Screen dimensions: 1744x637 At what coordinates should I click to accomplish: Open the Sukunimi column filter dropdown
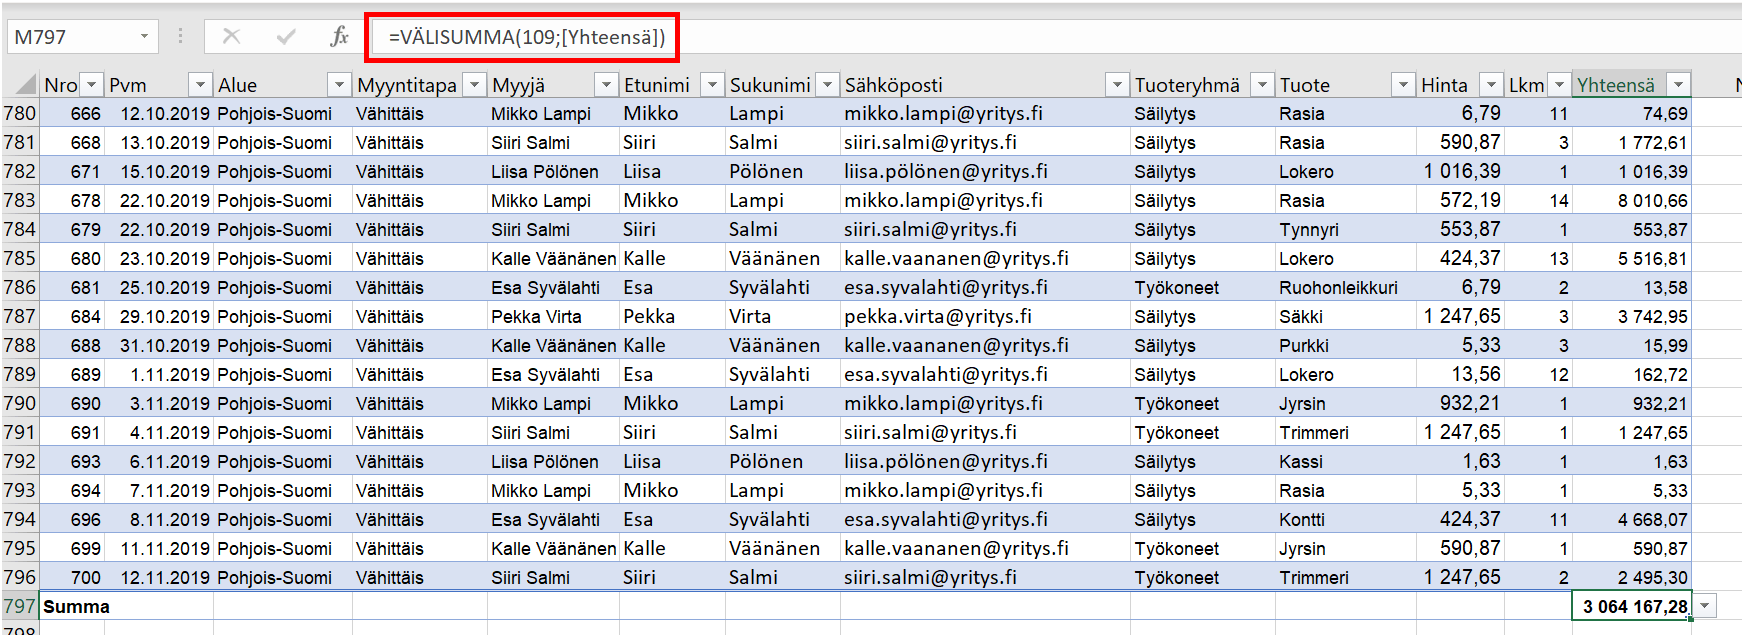tap(827, 85)
